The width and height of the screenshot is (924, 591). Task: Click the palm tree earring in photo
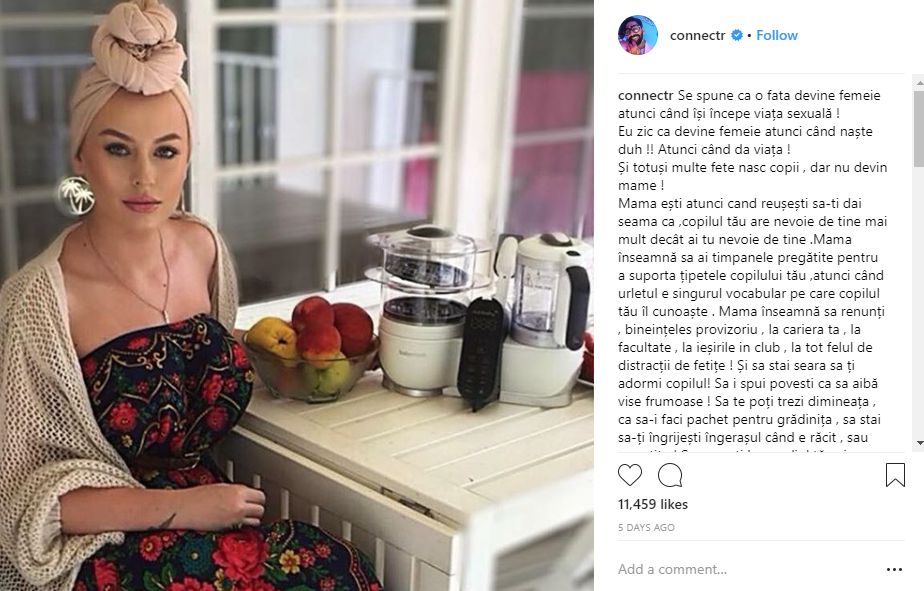coord(76,195)
